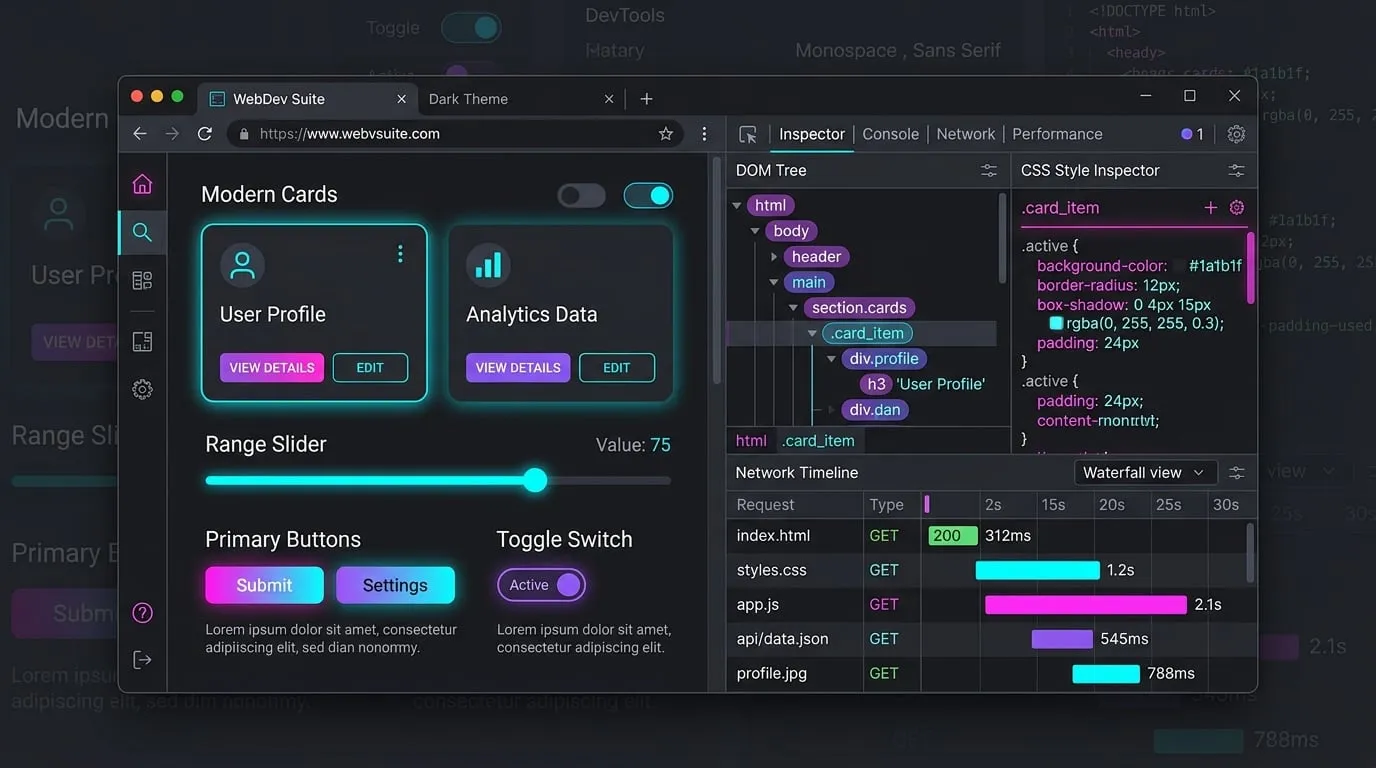View site info via the padlock icon
This screenshot has width=1376, height=768.
243,134
